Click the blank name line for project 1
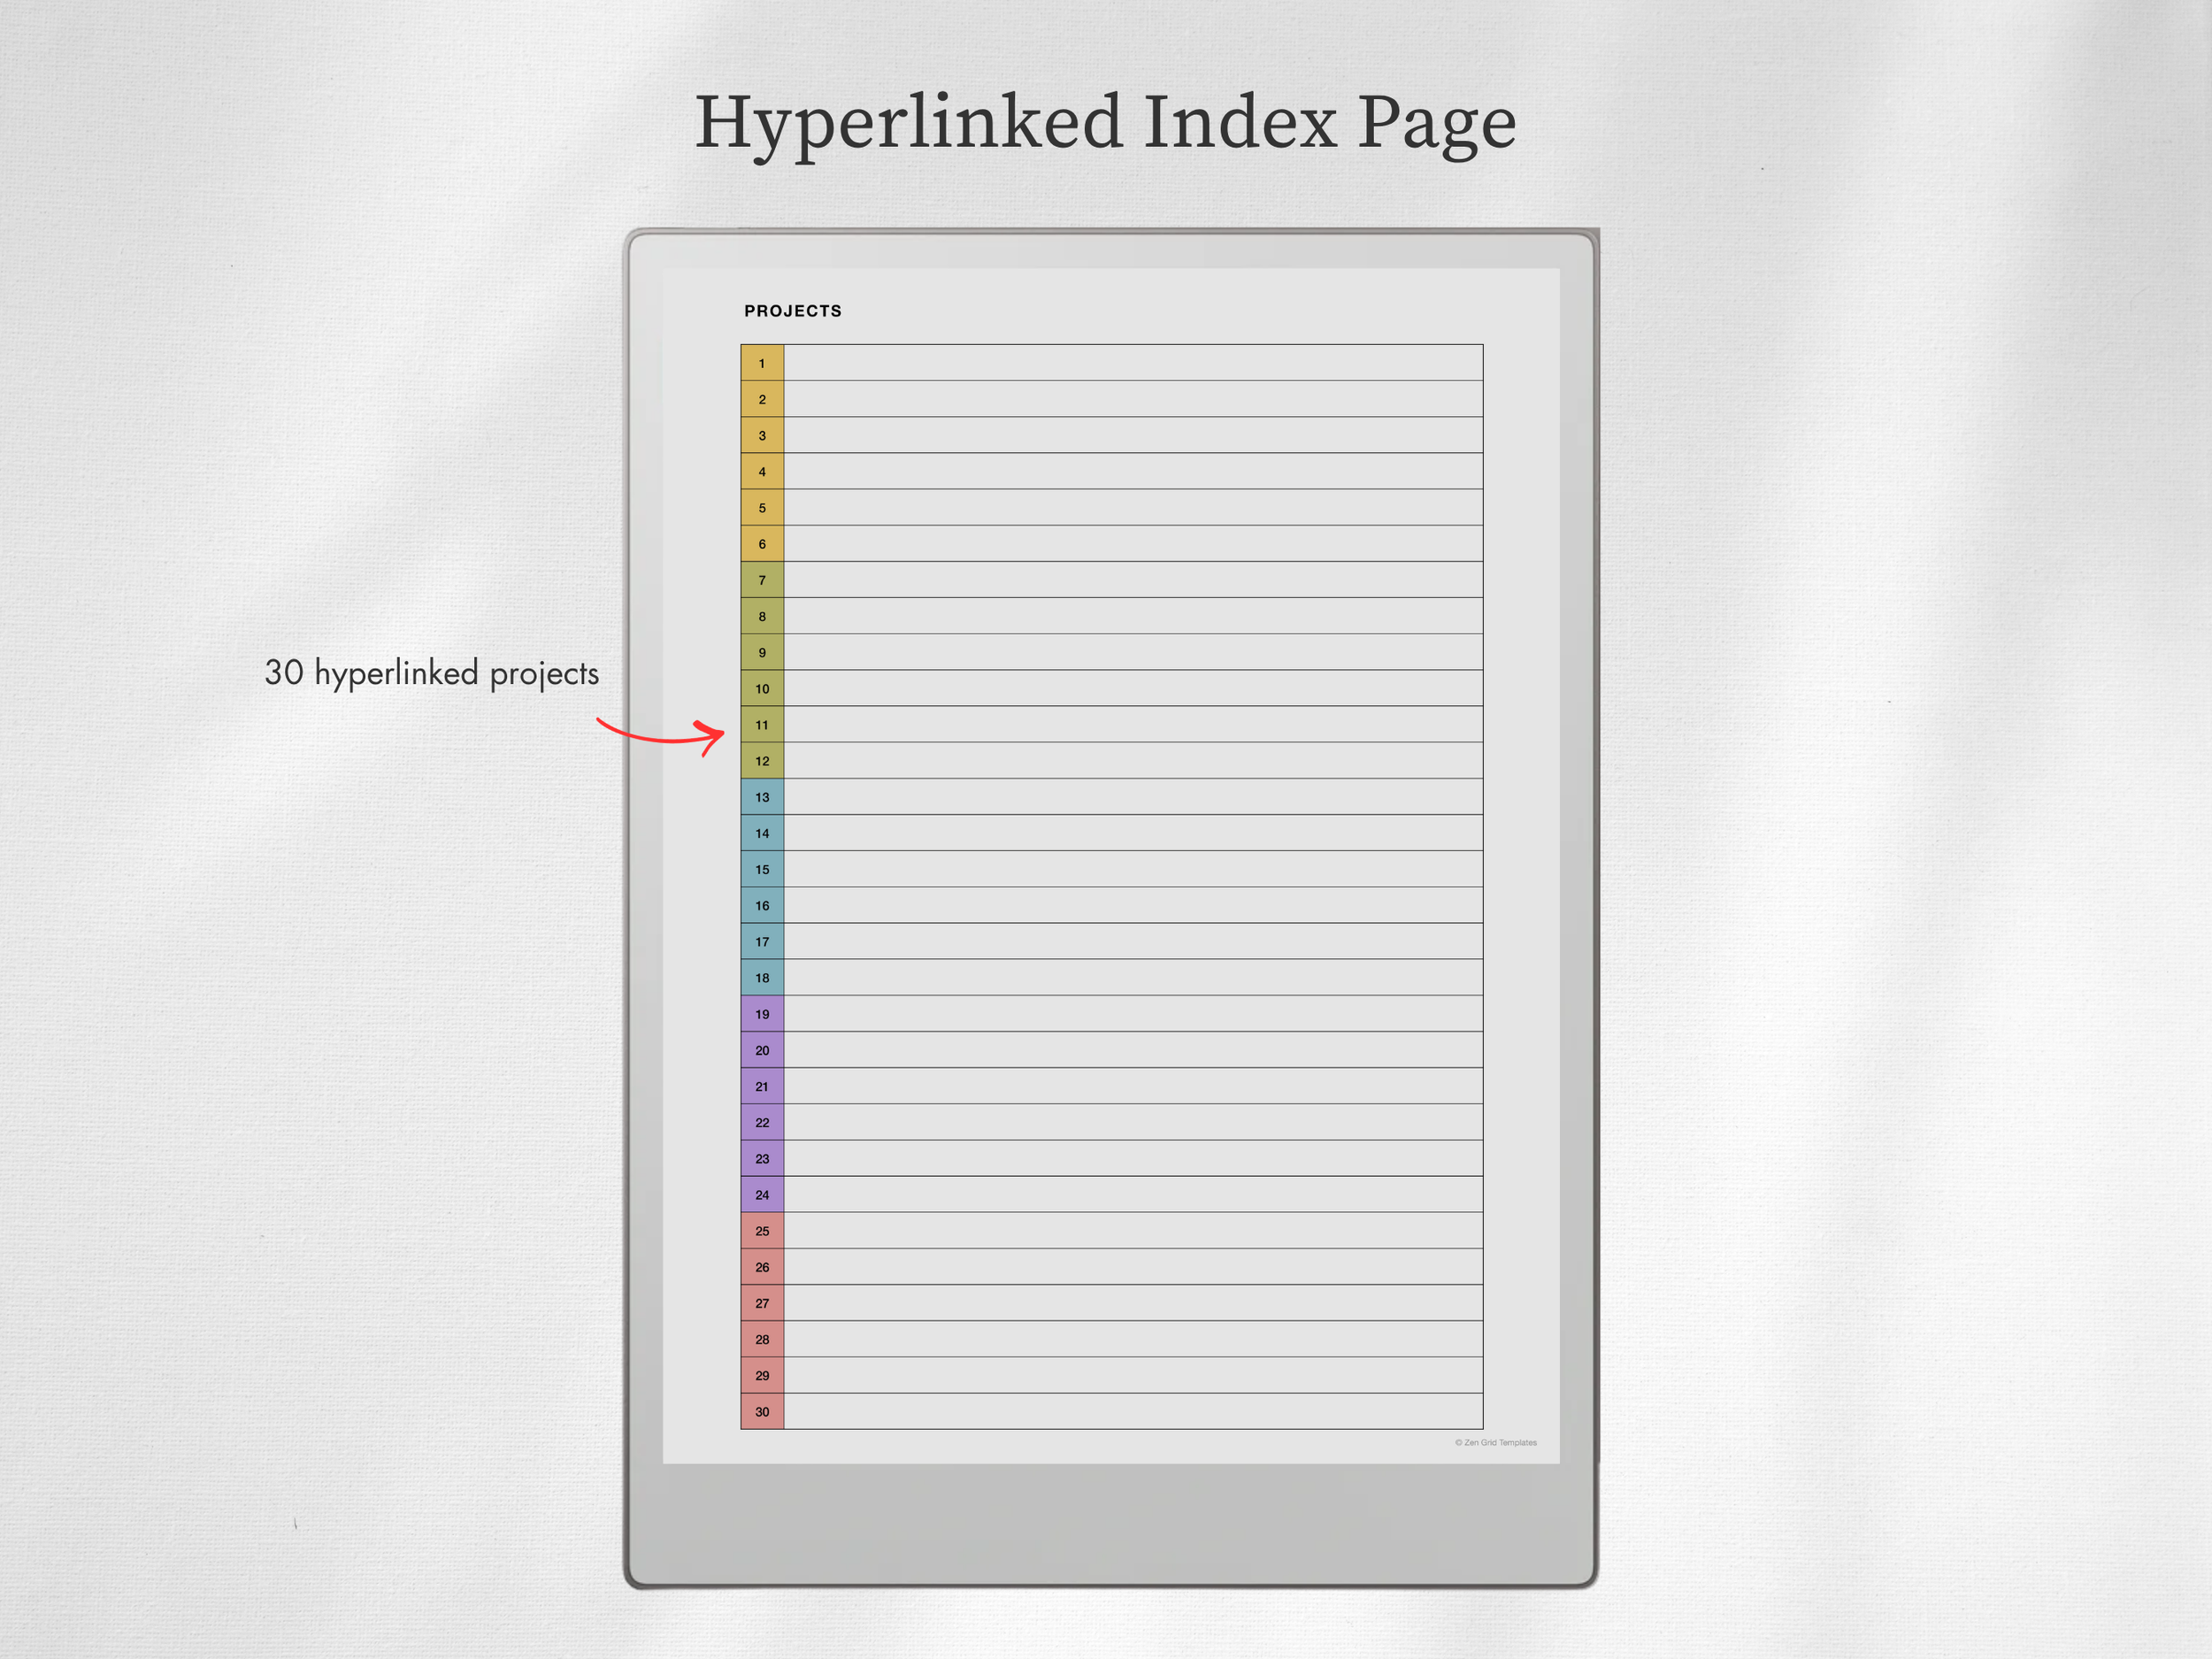Viewport: 2212px width, 1659px height. 1133,363
